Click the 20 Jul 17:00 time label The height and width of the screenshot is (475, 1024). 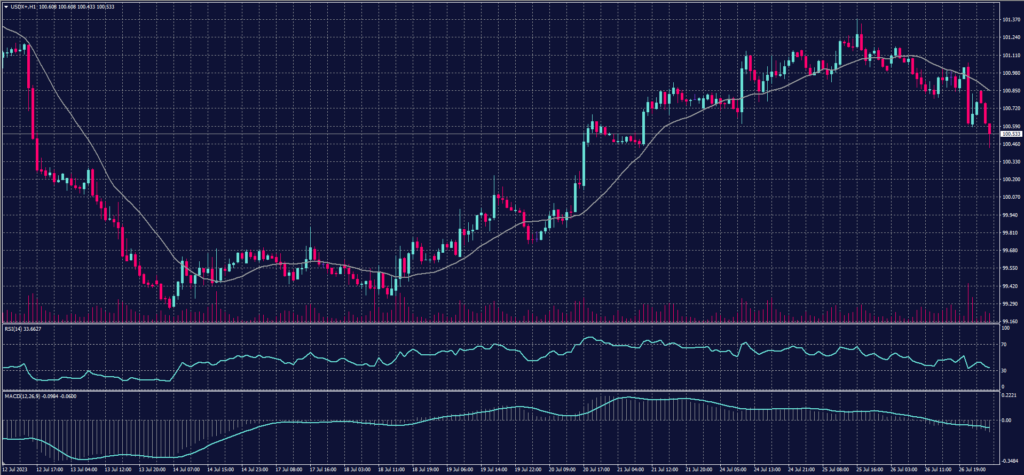click(x=589, y=467)
